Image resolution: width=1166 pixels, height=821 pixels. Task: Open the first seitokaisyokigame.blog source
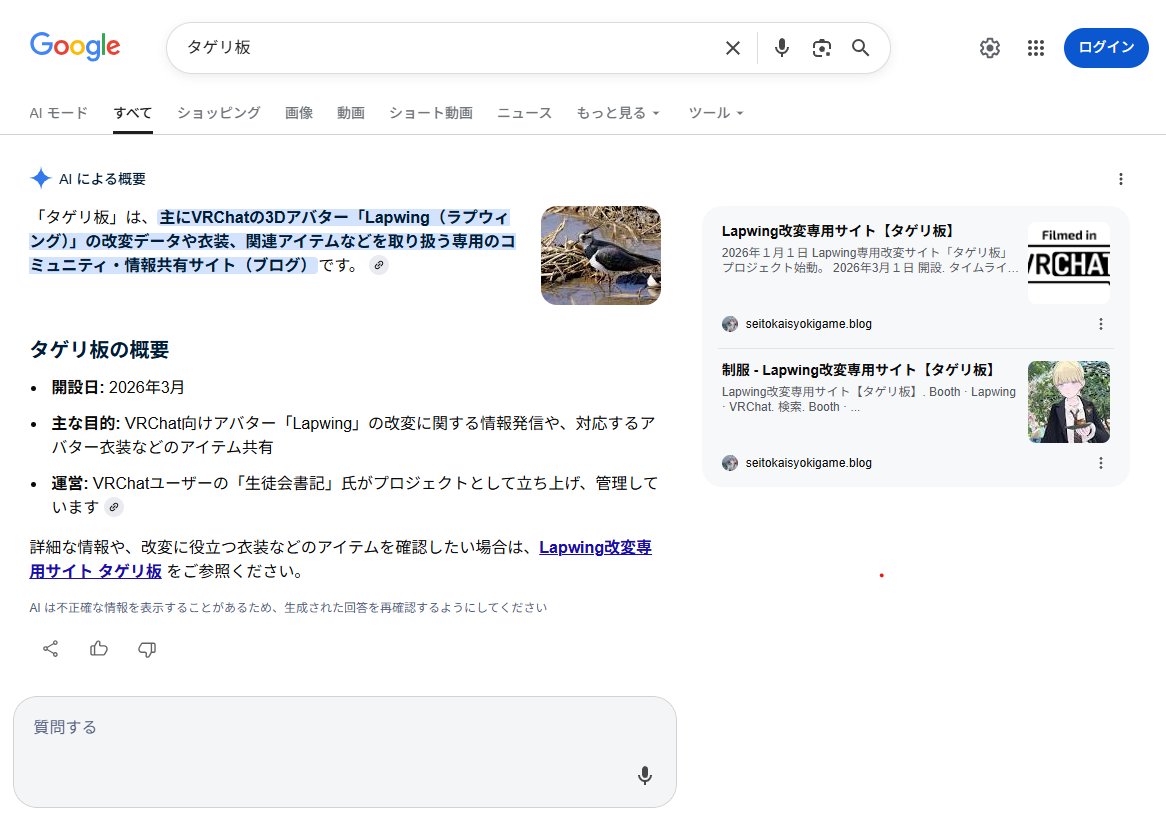coord(808,324)
